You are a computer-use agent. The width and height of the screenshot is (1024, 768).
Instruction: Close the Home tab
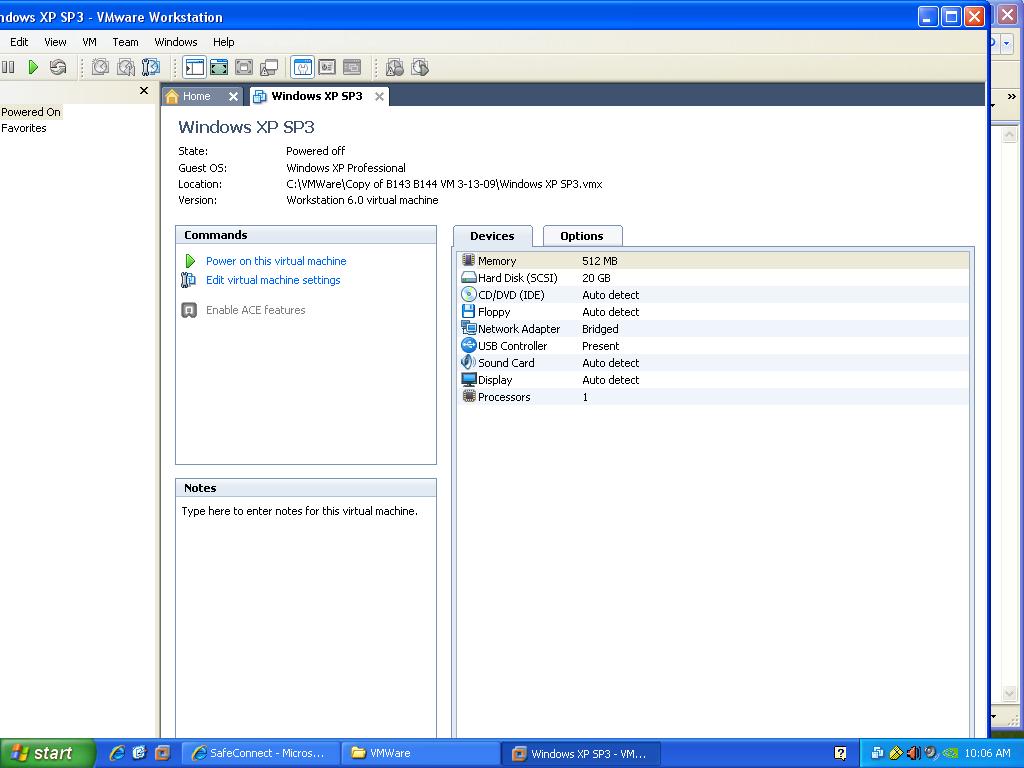coord(233,97)
